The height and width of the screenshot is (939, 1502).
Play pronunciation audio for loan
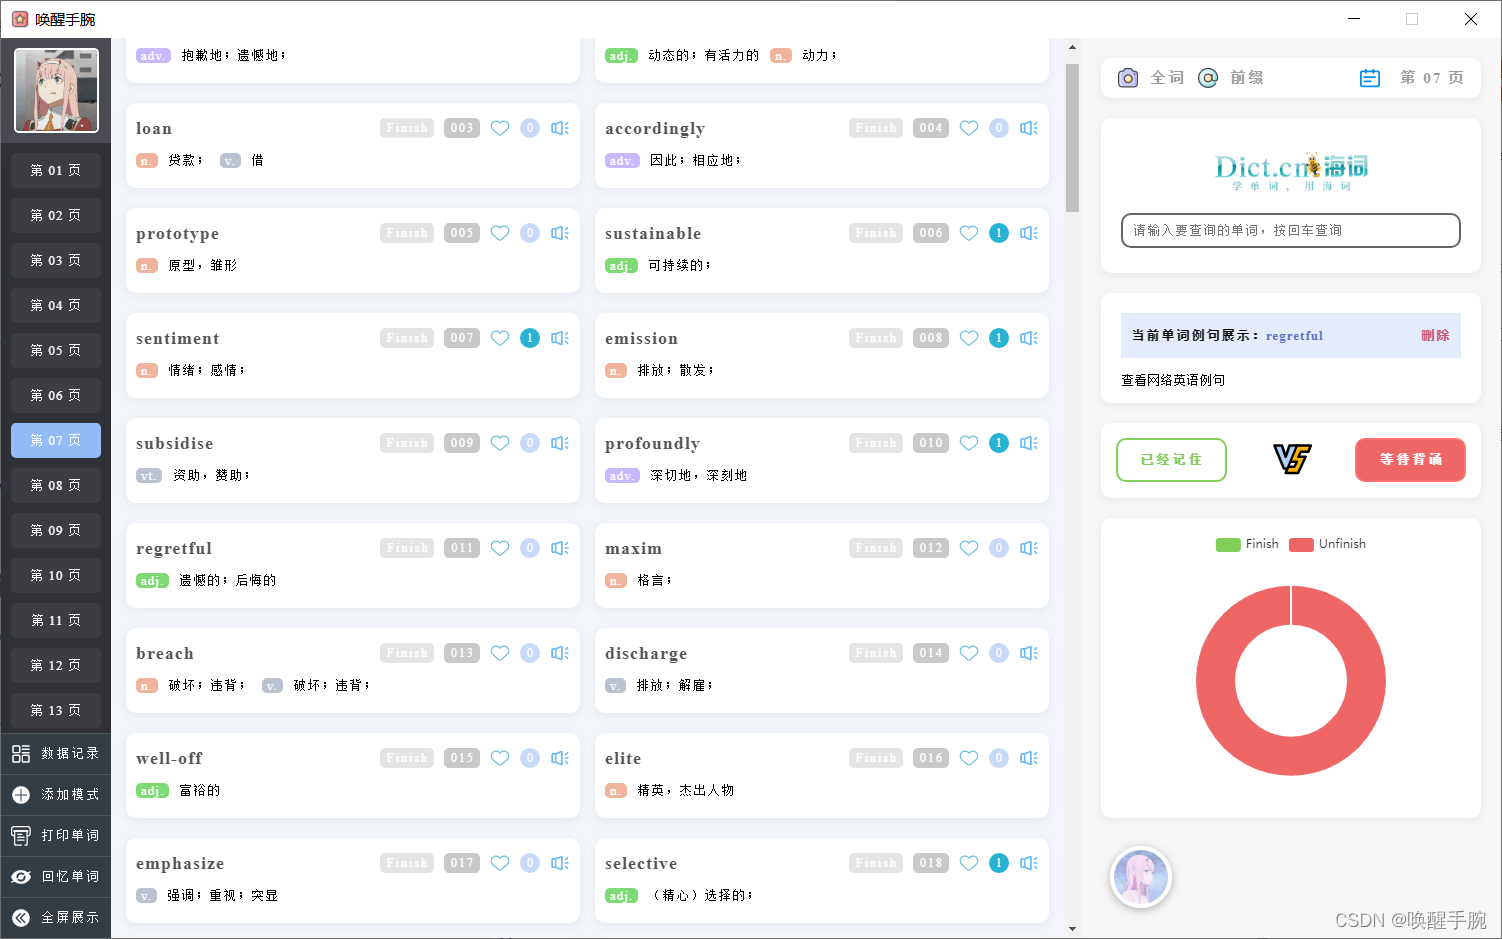[560, 128]
